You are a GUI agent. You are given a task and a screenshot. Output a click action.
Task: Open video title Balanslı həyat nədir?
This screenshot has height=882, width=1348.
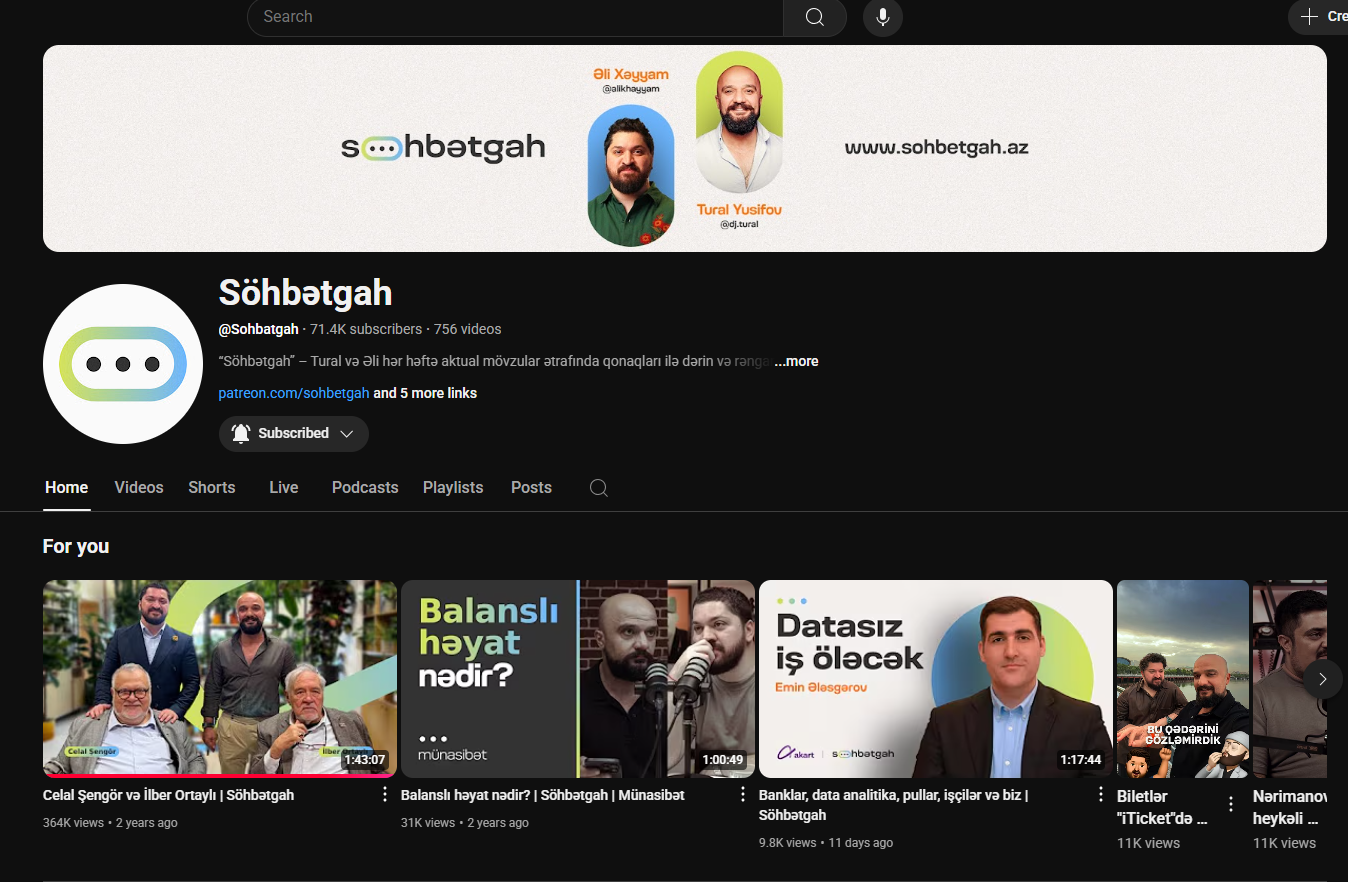click(542, 795)
